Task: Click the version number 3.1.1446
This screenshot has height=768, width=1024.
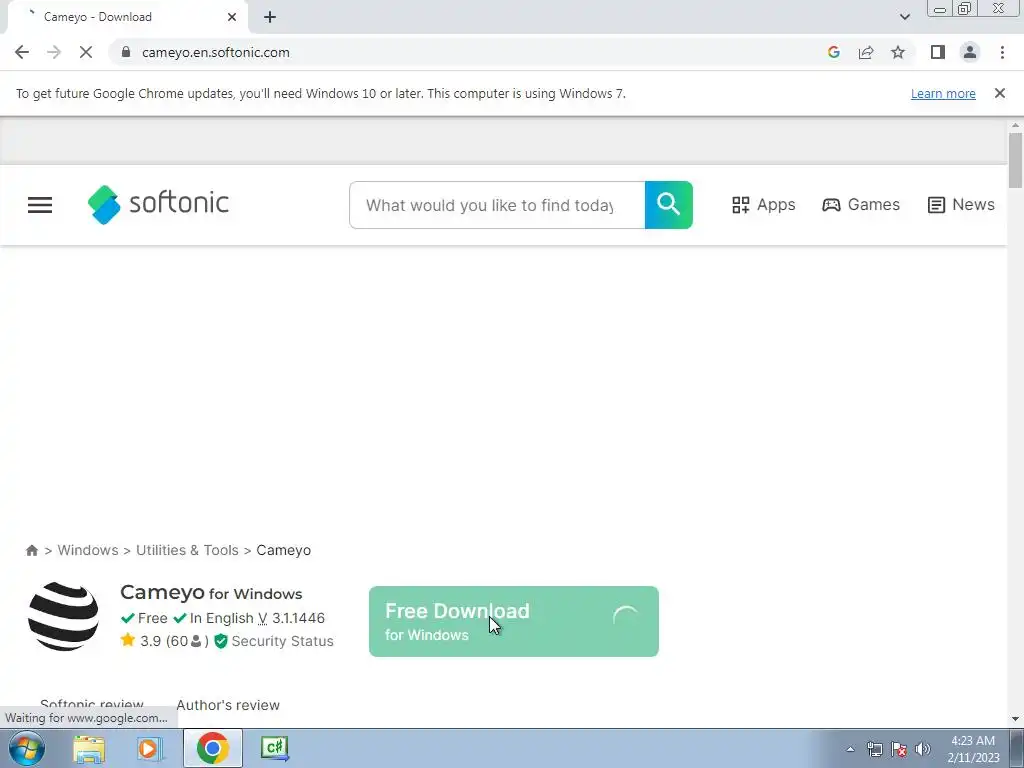Action: (298, 618)
